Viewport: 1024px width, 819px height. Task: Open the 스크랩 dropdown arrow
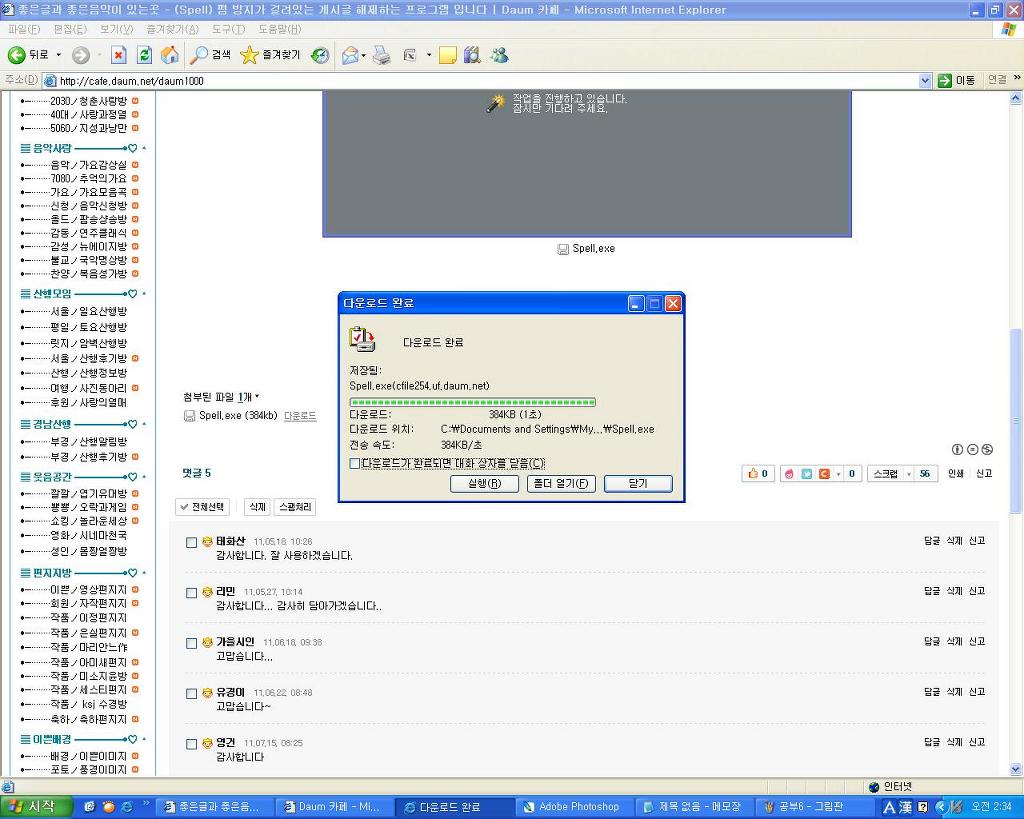(908, 474)
